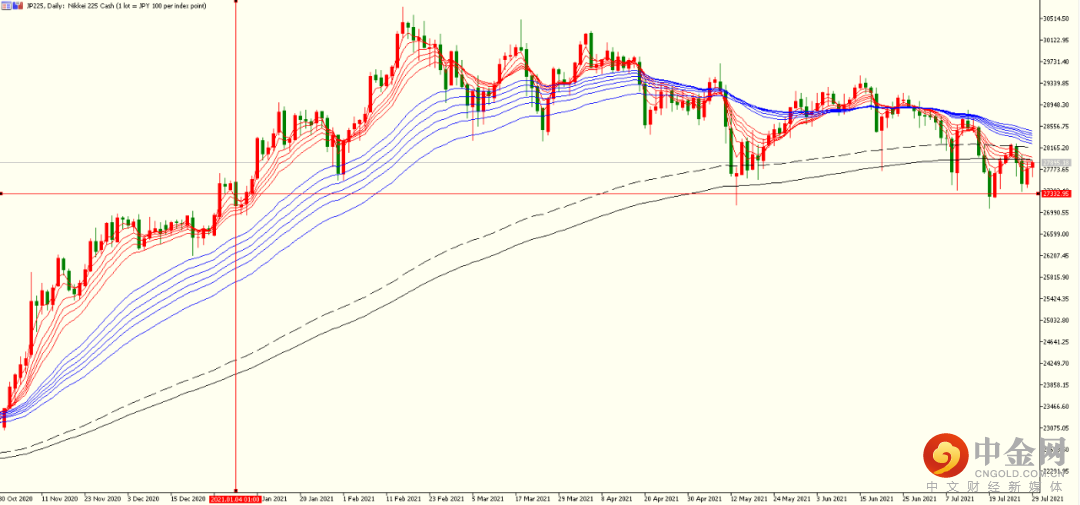Screen dimensions: 1080x505
Task: Click the 28165.20 price scale value
Action: 1056,148
